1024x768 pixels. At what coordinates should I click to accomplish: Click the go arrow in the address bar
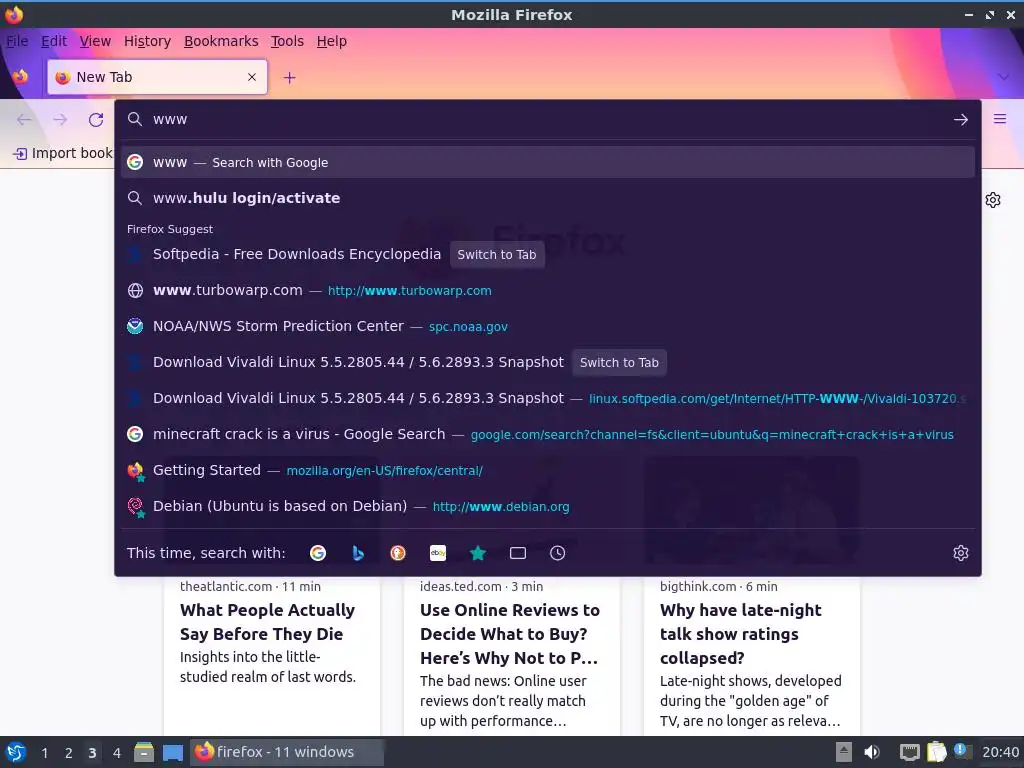click(961, 120)
